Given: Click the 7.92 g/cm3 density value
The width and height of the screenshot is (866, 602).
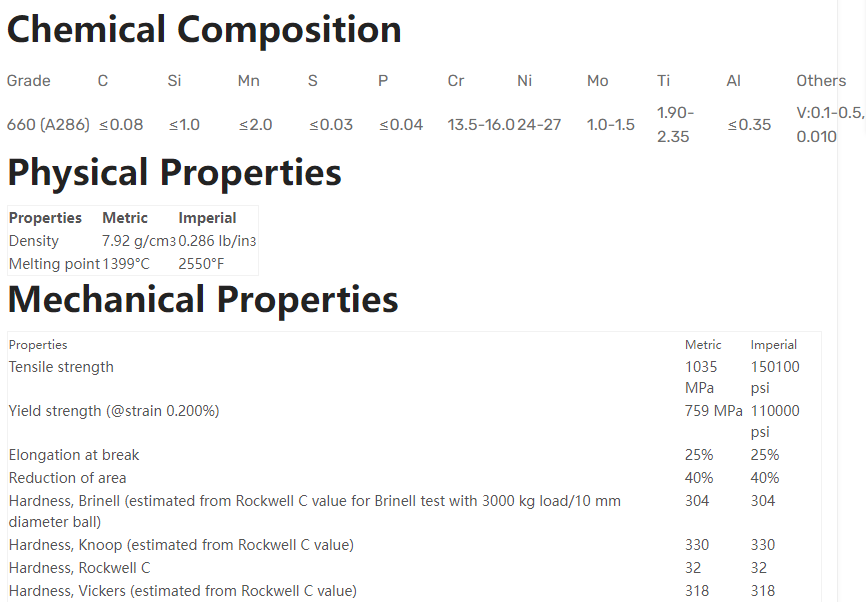Looking at the screenshot, I should [x=139, y=241].
